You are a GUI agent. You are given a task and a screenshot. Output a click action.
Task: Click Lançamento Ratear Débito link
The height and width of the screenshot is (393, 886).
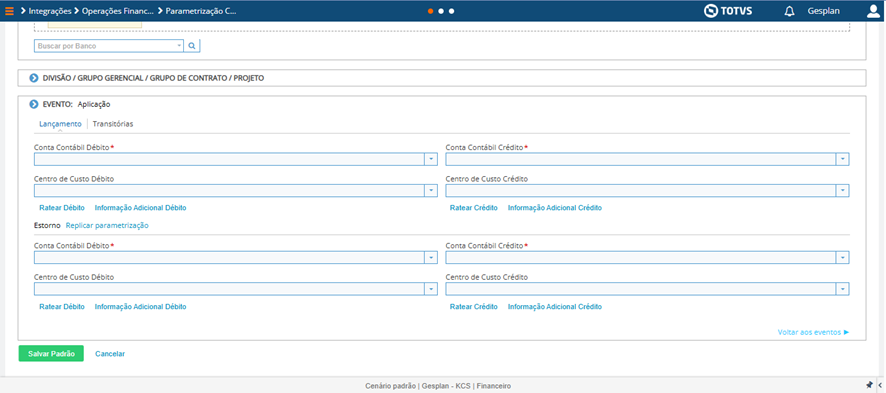(62, 208)
